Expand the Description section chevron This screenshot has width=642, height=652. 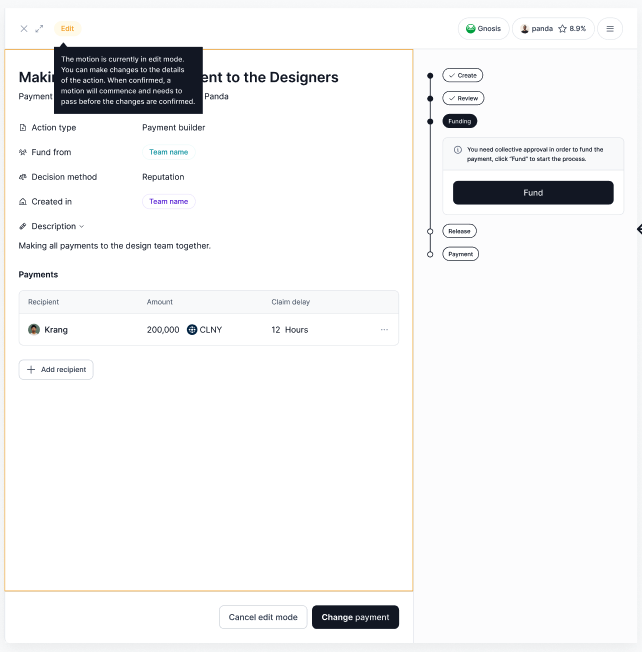[82, 227]
